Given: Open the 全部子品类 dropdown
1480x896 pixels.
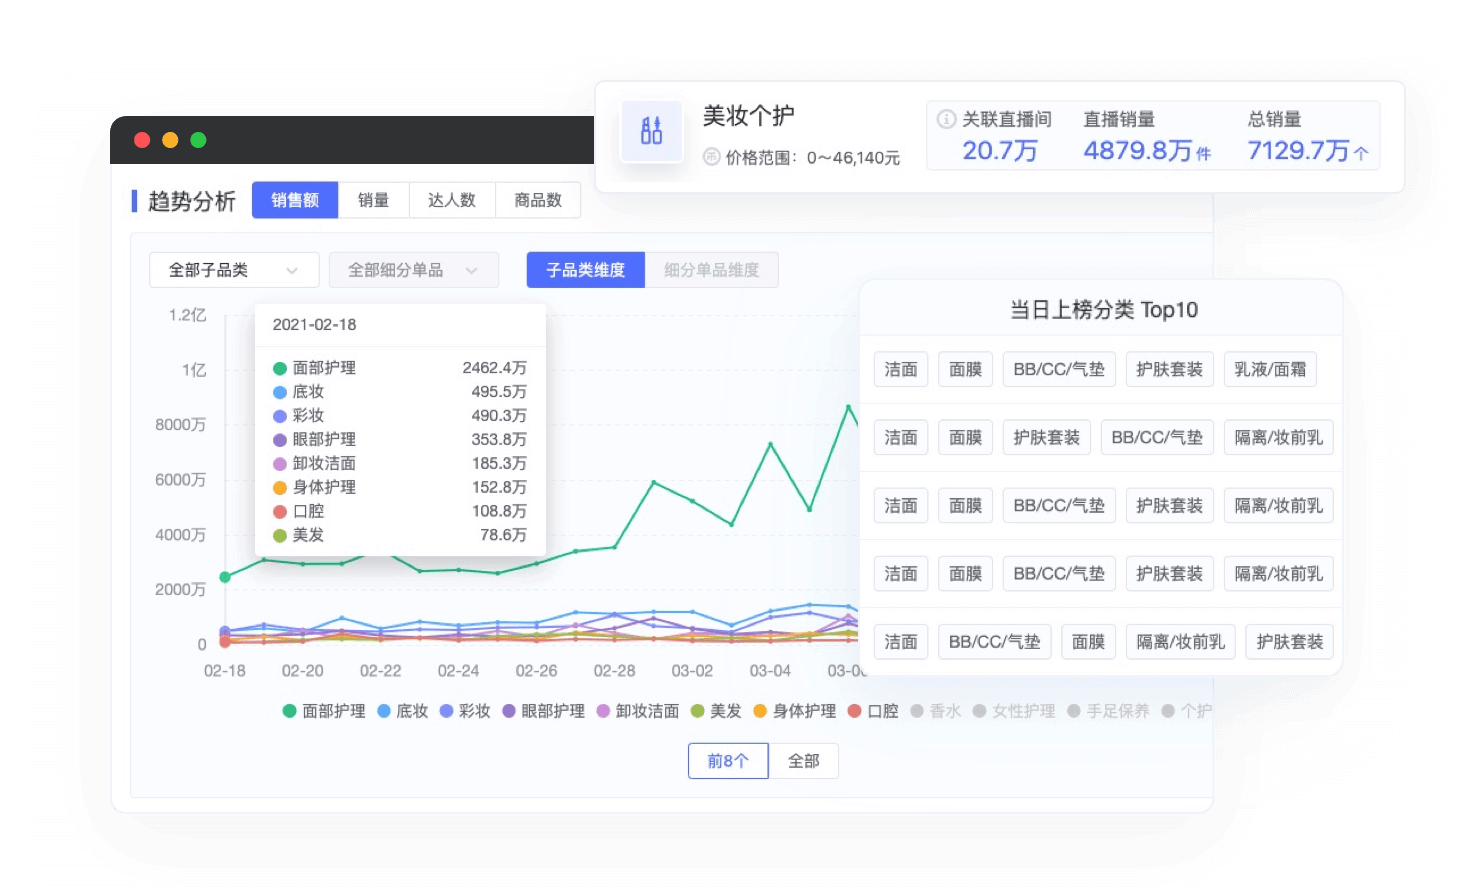Looking at the screenshot, I should [233, 270].
